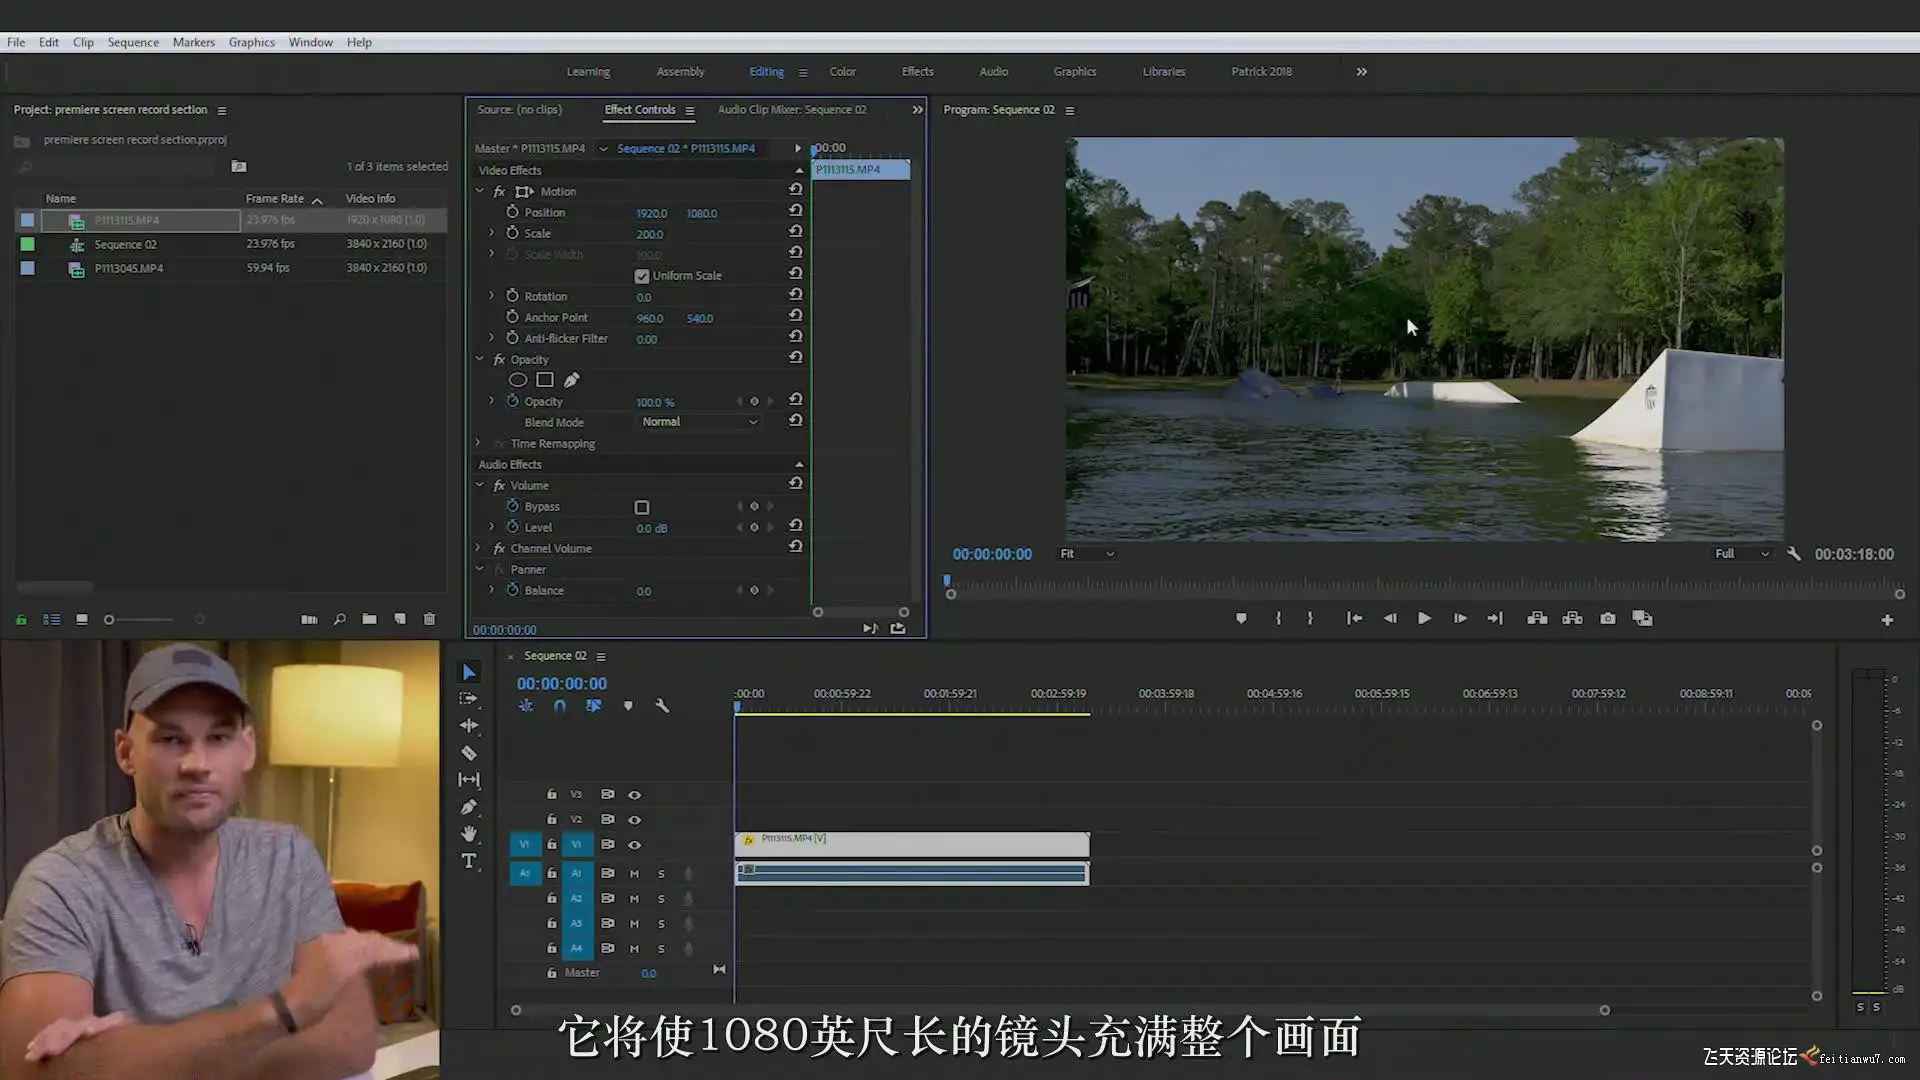Screen dimensions: 1920x1080
Task: Select the Hand tool
Action: tap(468, 834)
